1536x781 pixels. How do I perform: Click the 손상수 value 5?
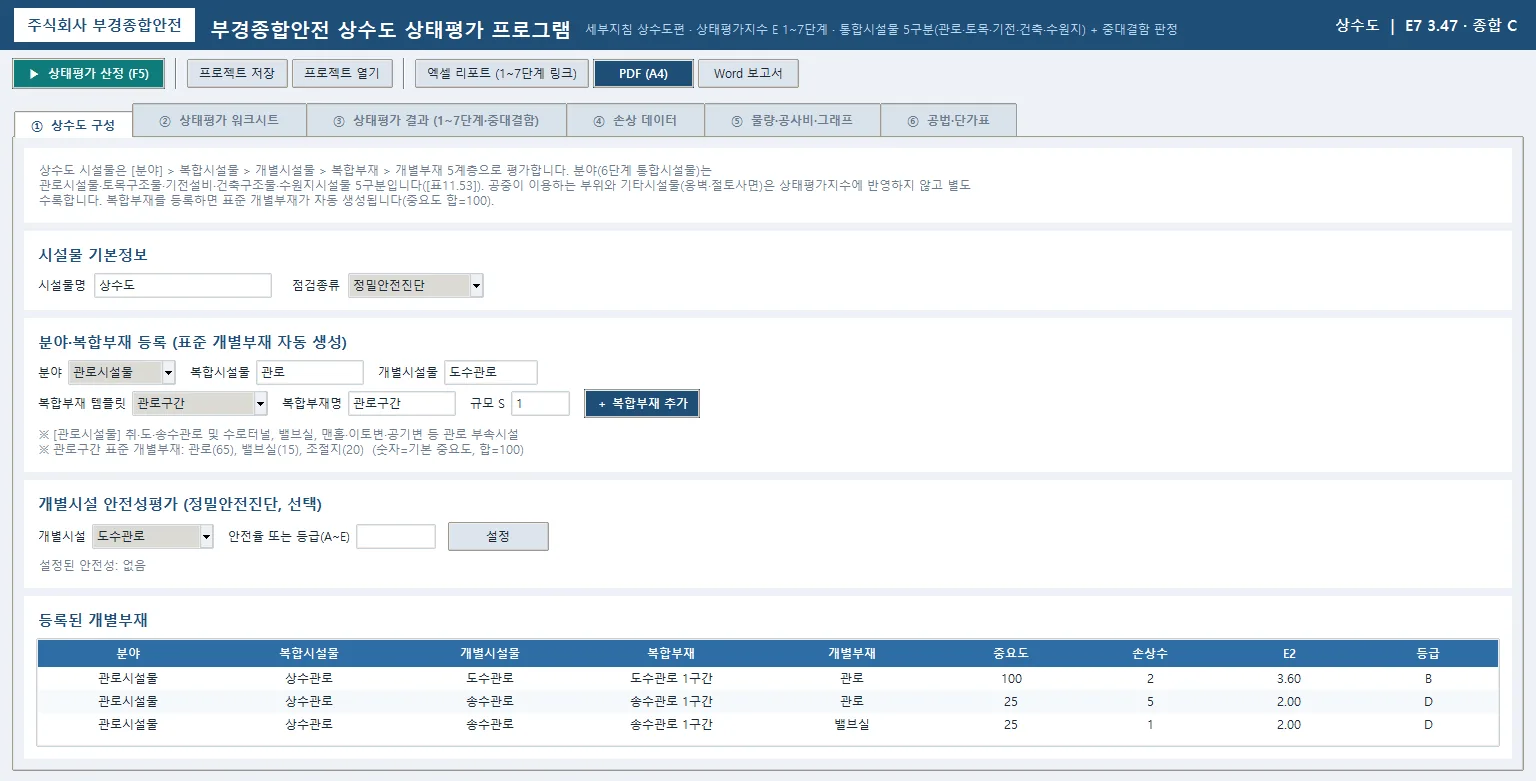click(1150, 702)
